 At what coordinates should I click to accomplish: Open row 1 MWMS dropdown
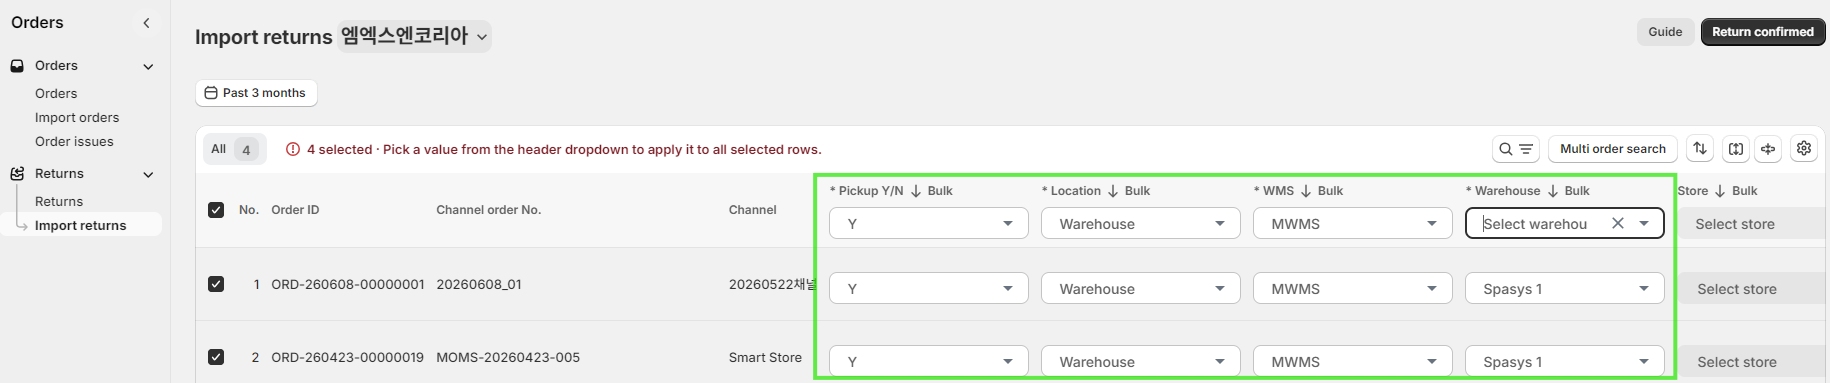pyautogui.click(x=1353, y=288)
